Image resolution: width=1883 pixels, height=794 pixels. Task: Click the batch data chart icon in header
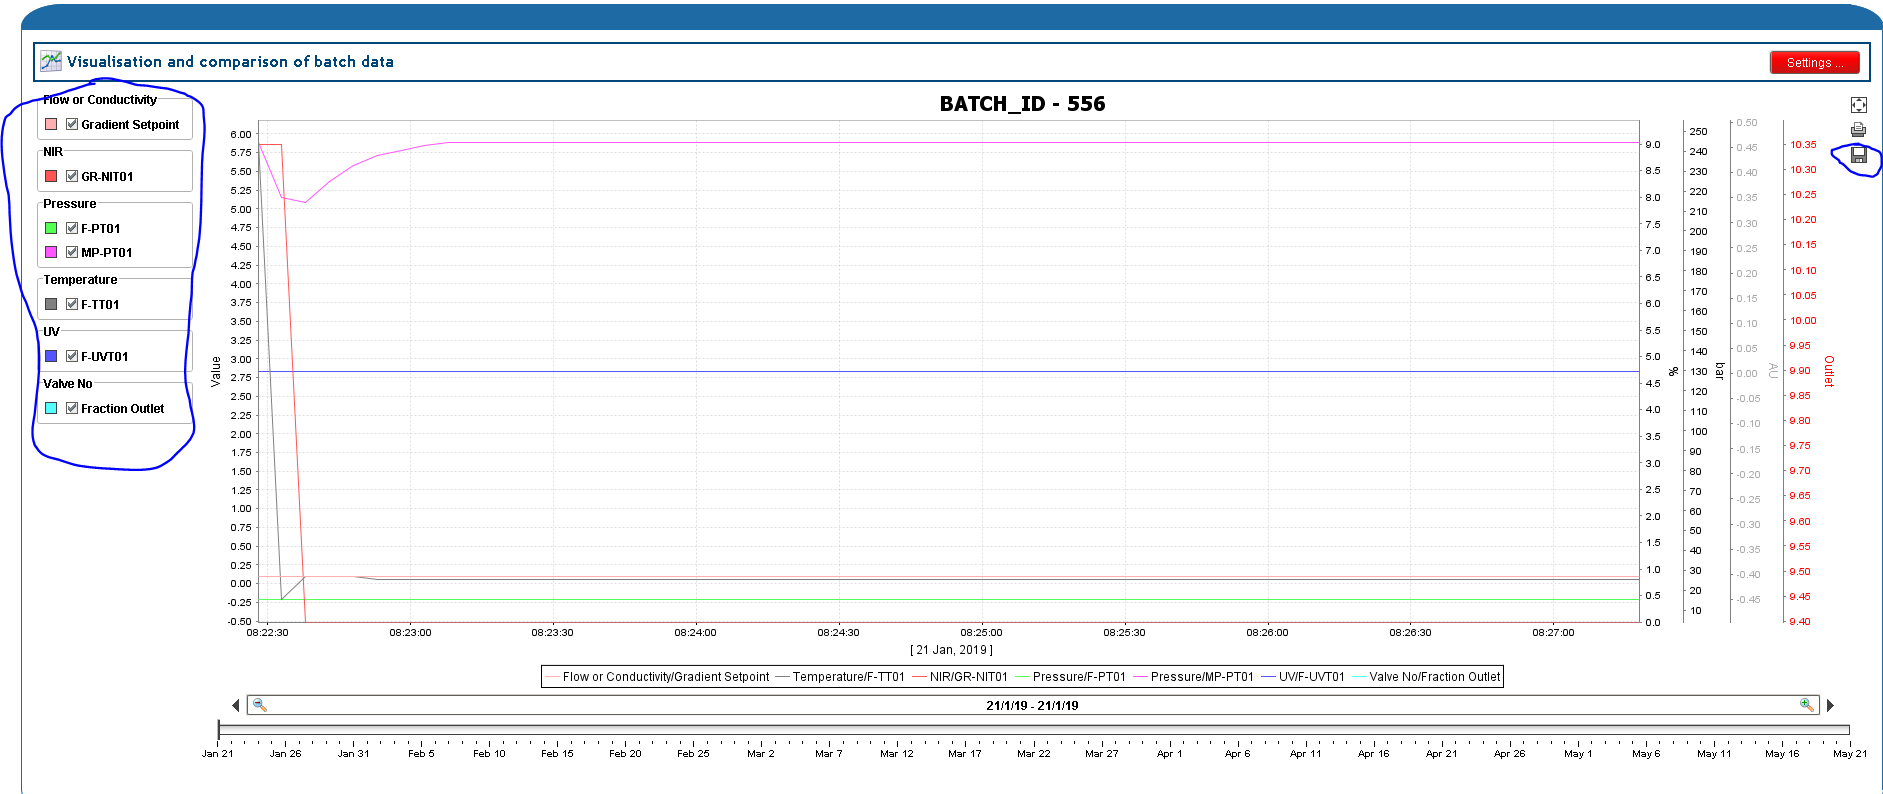coord(51,61)
